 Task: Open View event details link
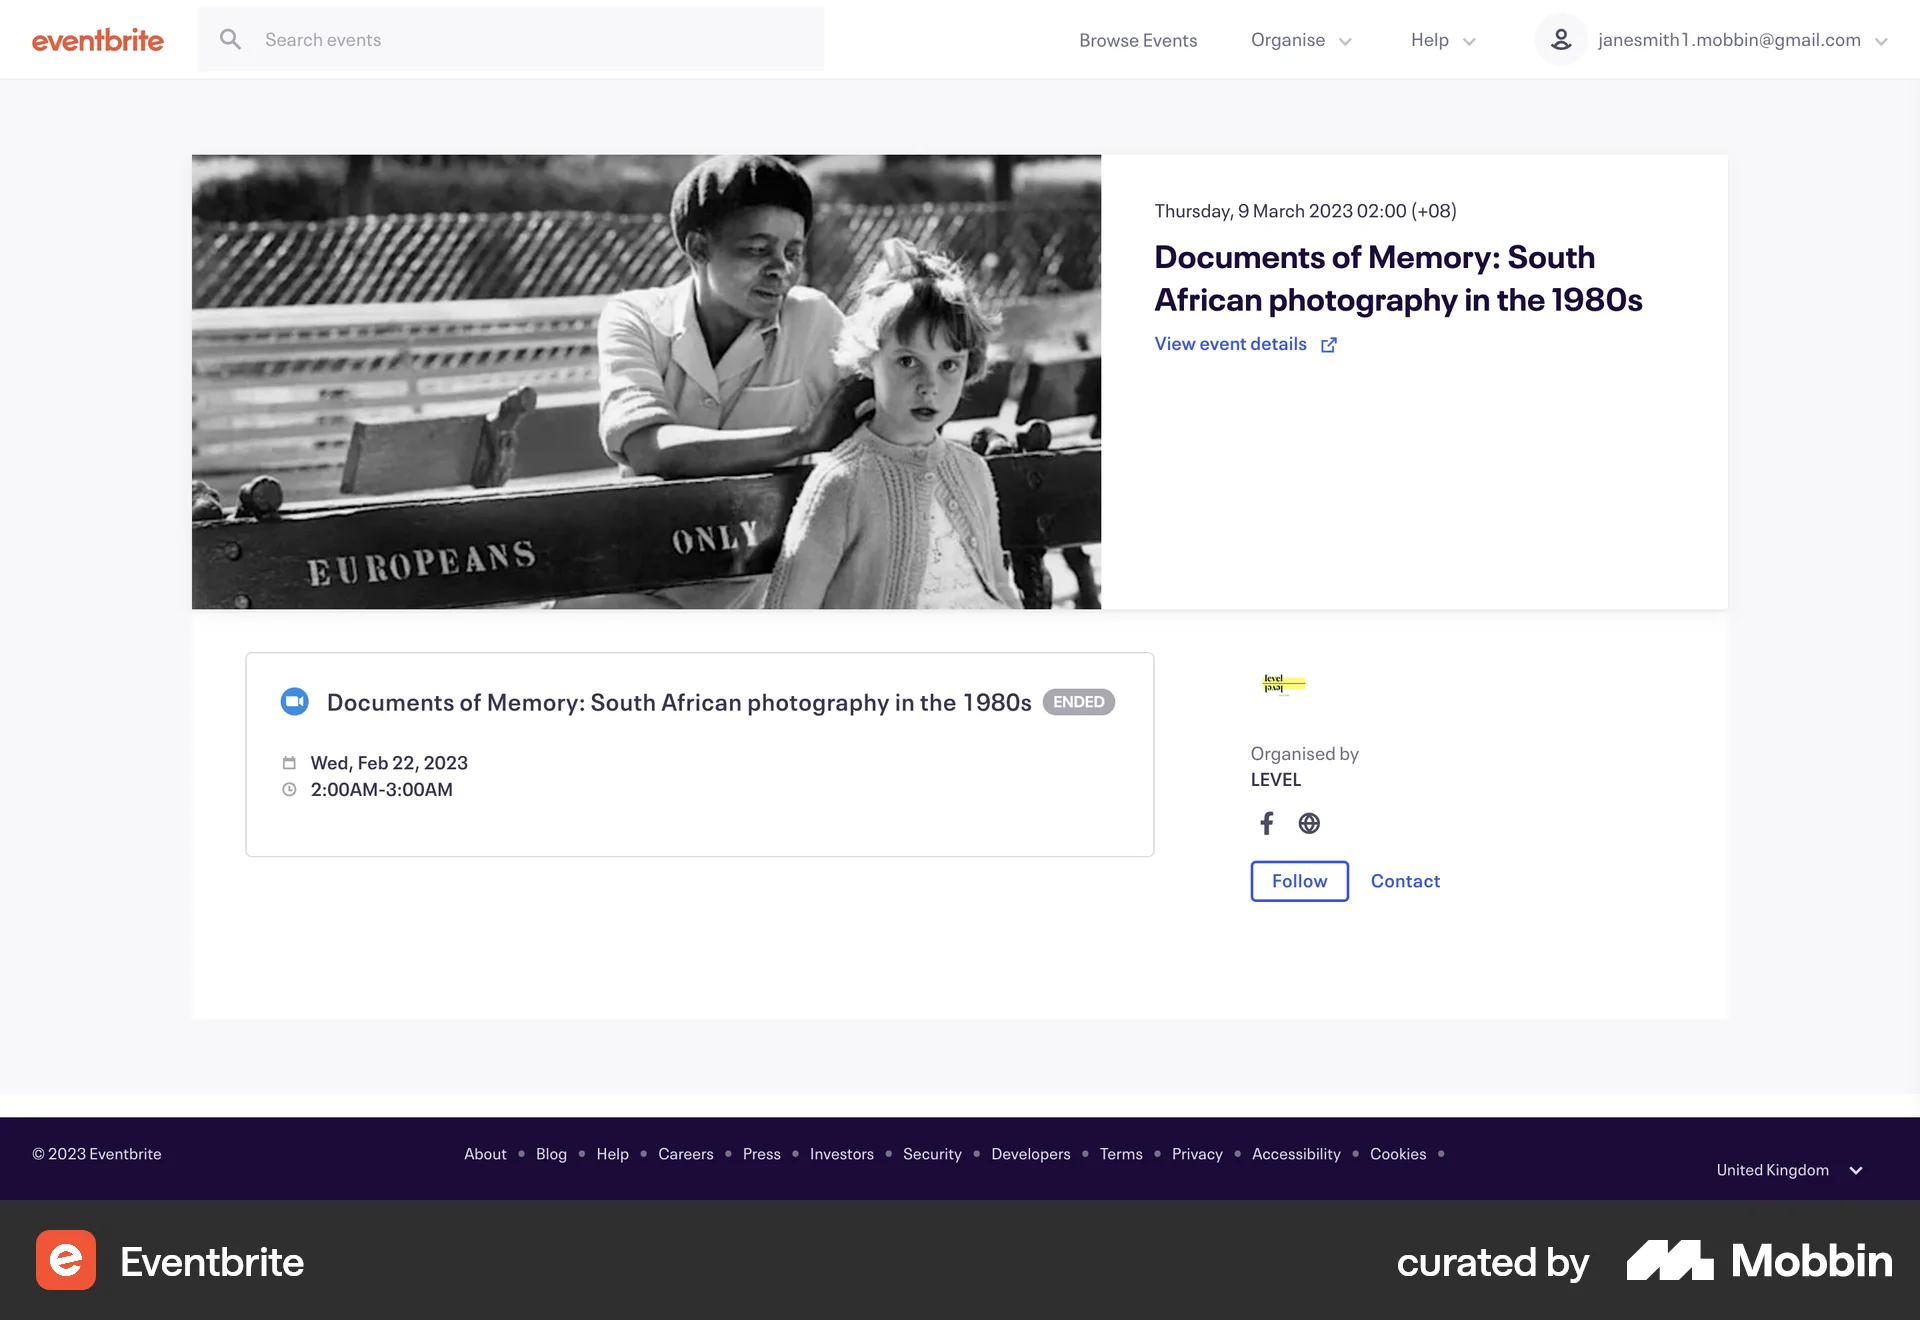coord(1230,344)
